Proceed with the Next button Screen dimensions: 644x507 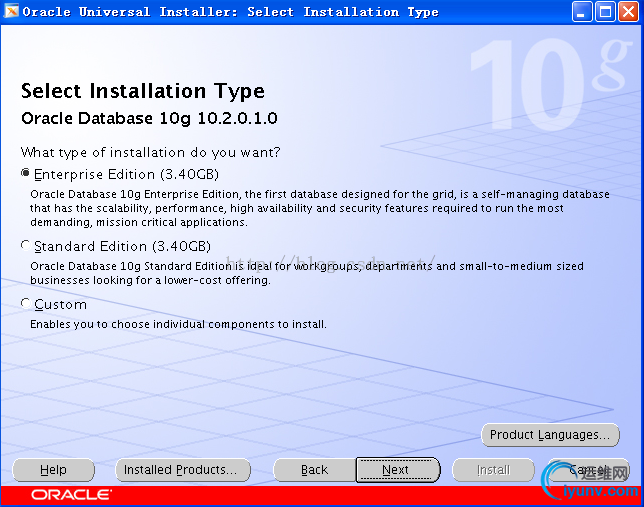tap(398, 470)
